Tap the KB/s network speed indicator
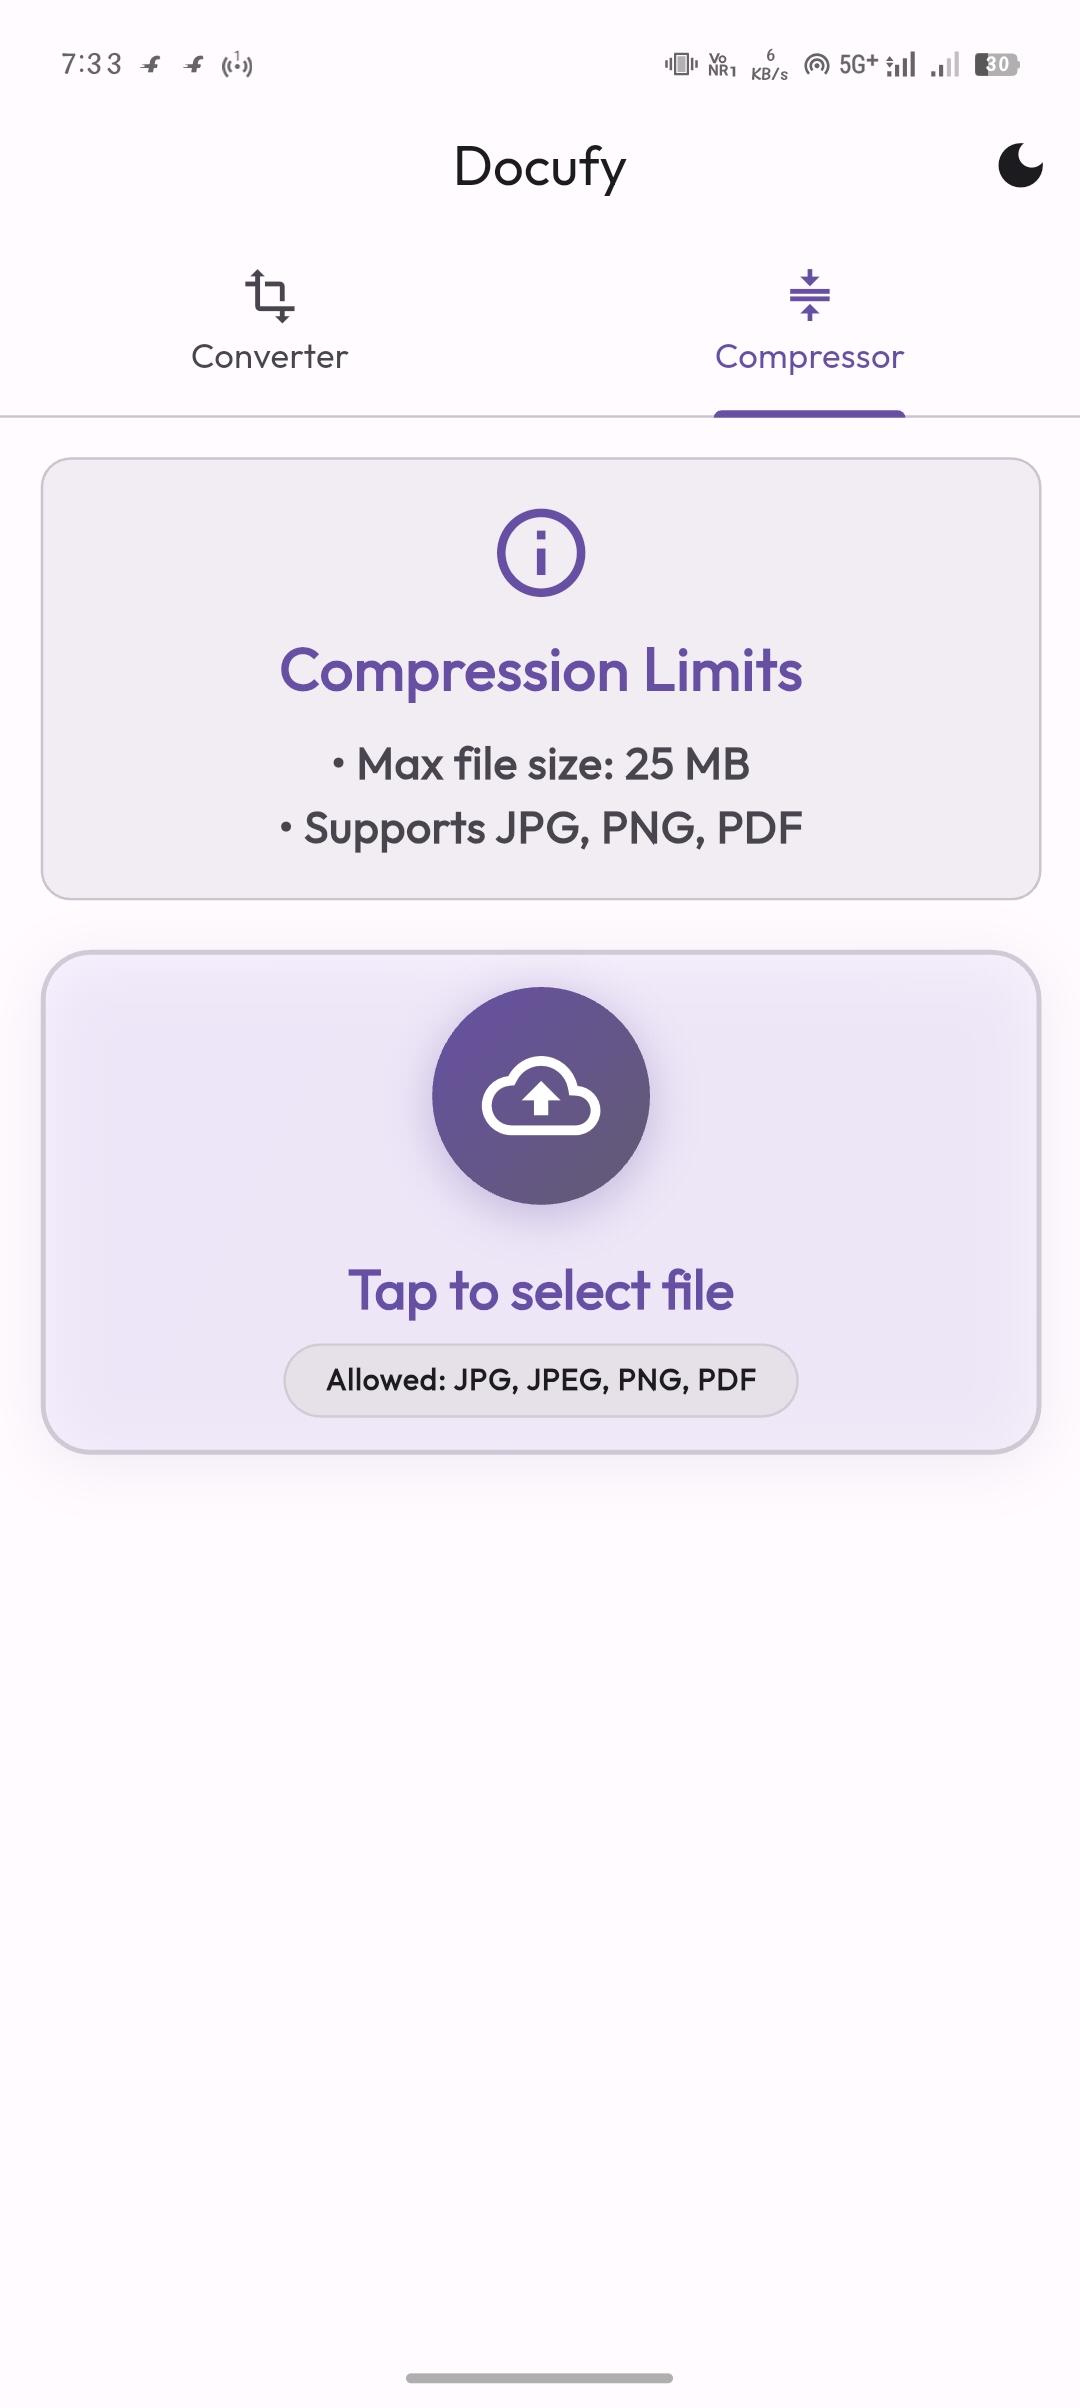Image resolution: width=1080 pixels, height=2408 pixels. [769, 65]
